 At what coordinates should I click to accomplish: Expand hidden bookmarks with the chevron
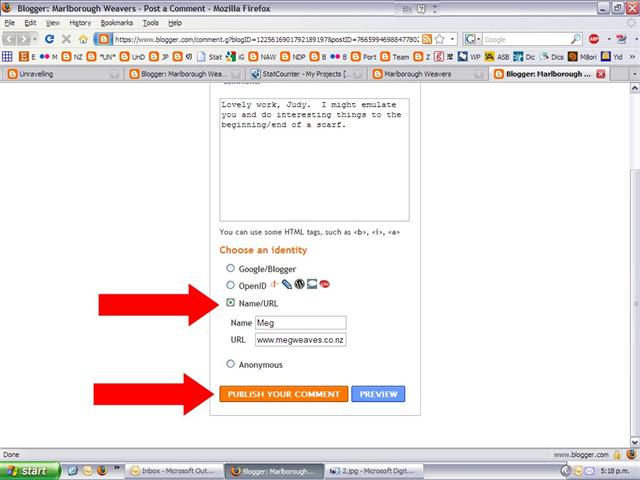pyautogui.click(x=633, y=57)
